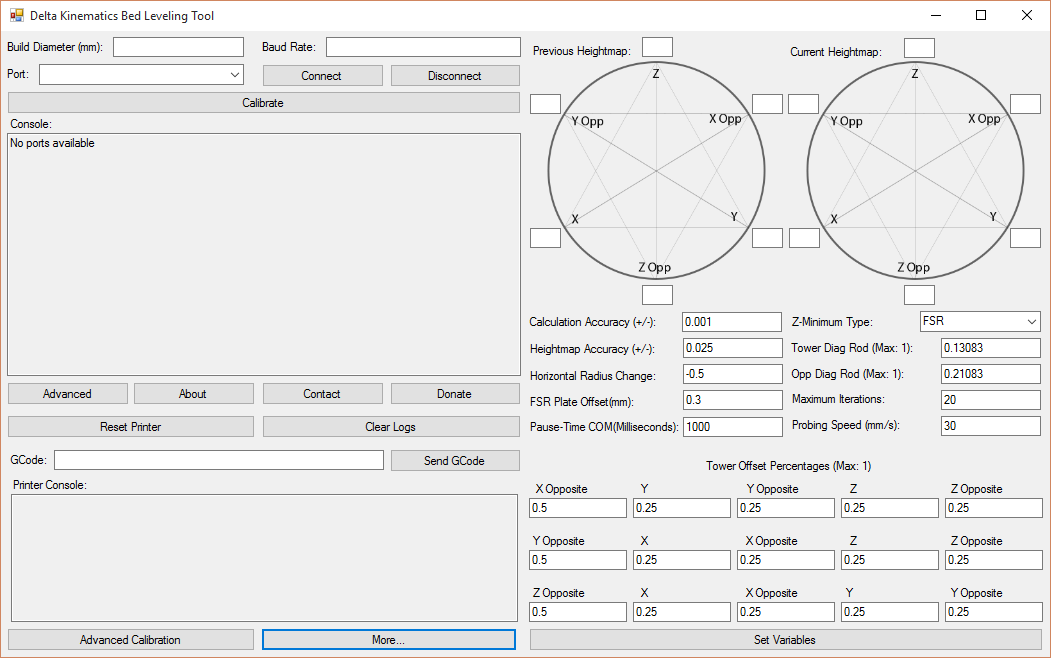Open the Advanced settings
This screenshot has height=658, width=1051.
[67, 394]
